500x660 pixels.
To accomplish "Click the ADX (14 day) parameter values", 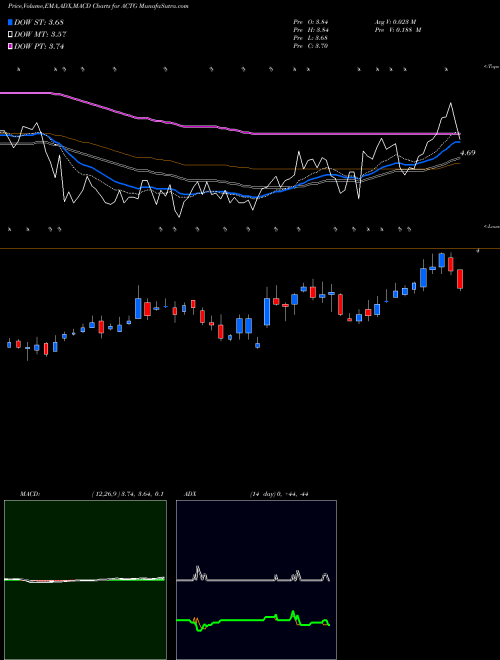I will [x=279, y=494].
